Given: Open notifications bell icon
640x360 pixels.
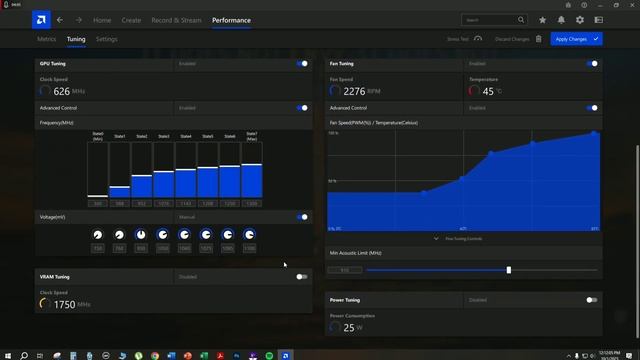Looking at the screenshot, I should 561,20.
